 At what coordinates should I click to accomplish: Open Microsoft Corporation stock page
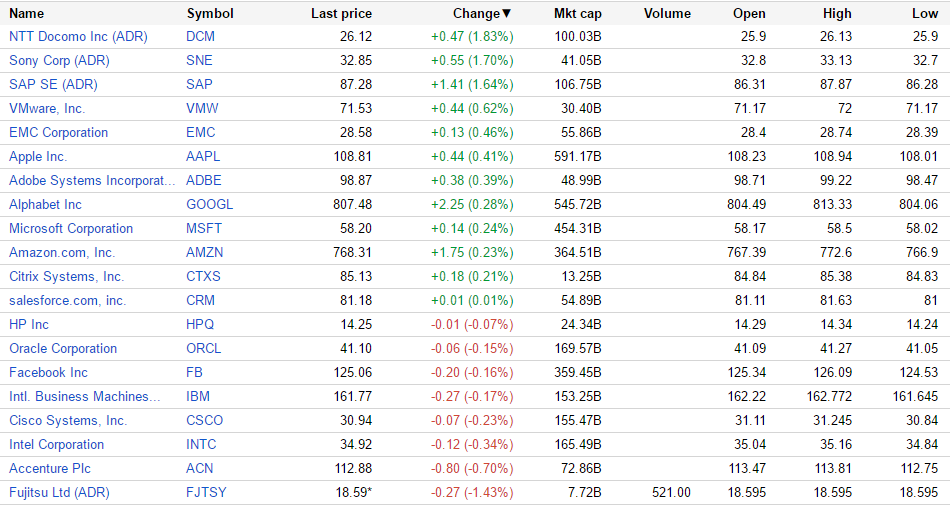click(71, 228)
